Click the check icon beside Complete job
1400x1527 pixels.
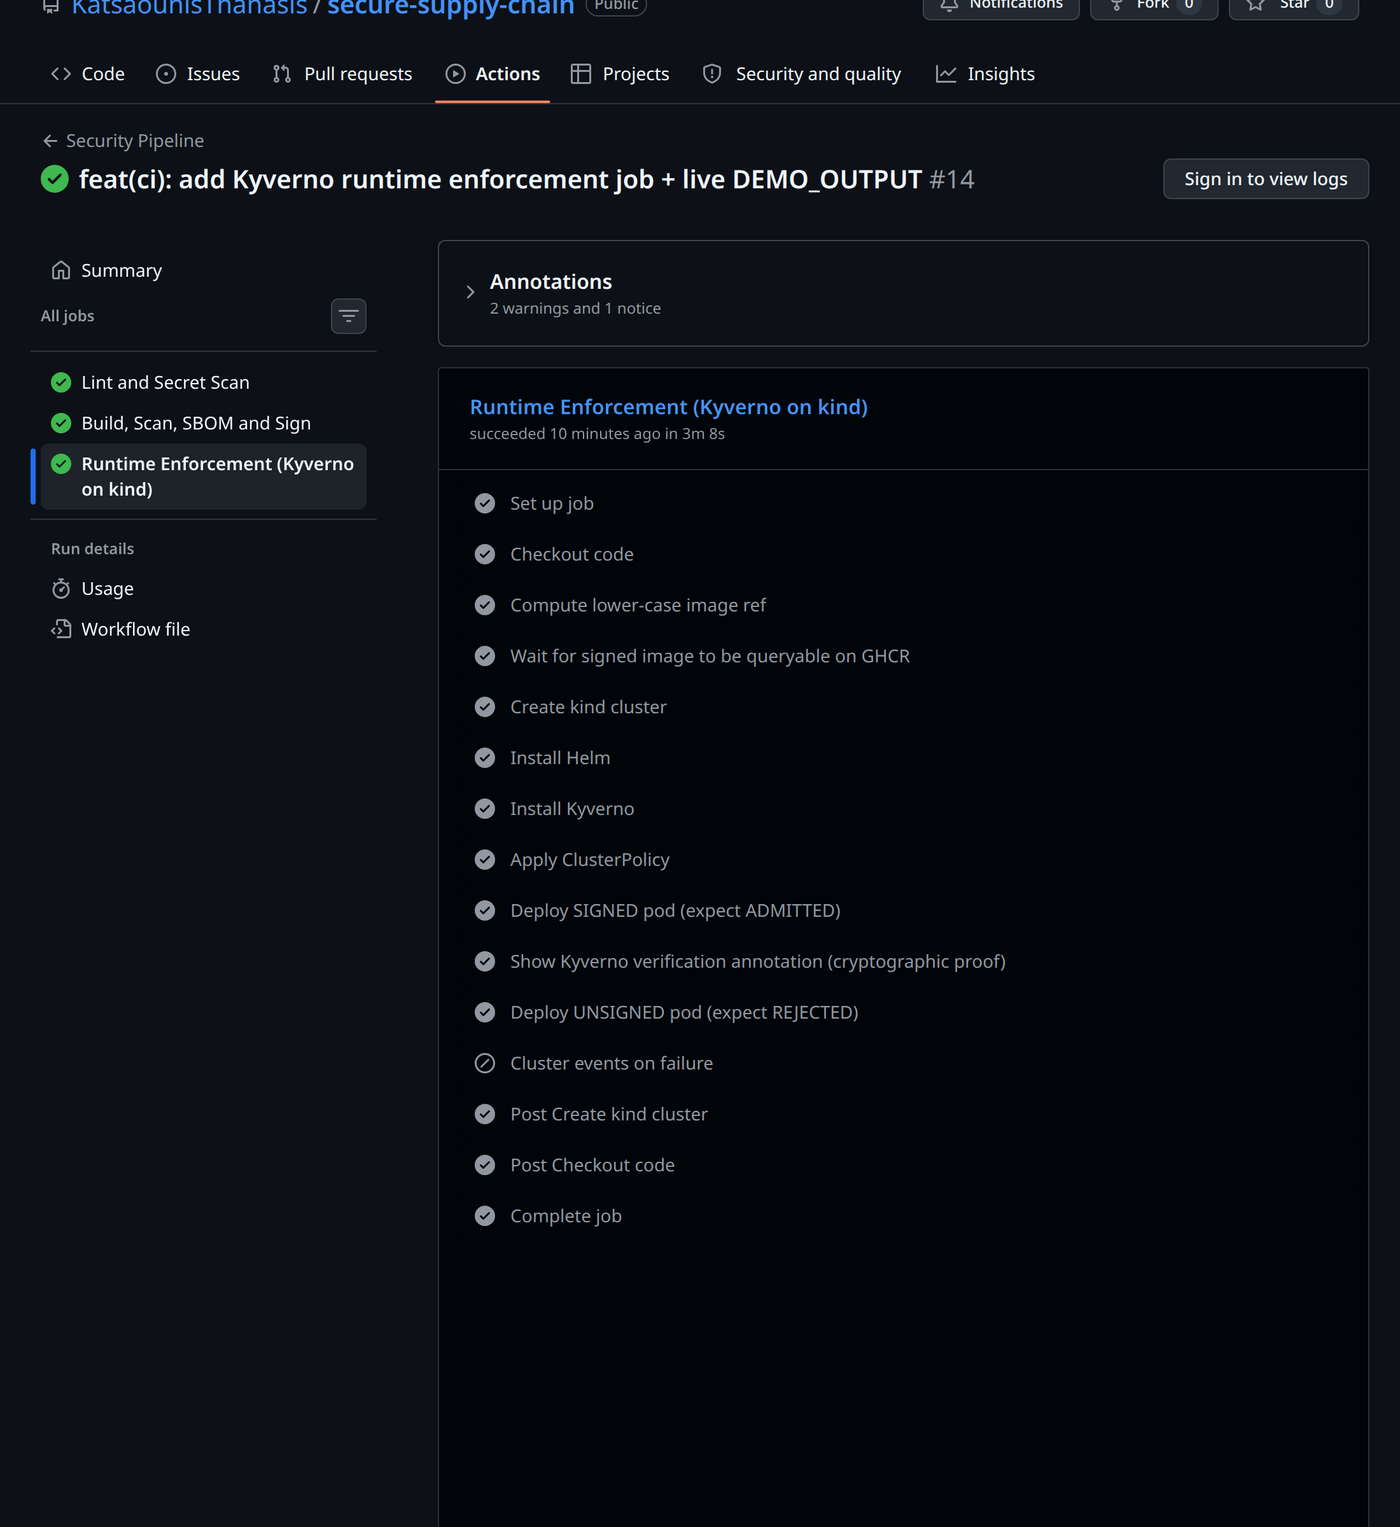click(x=485, y=1216)
